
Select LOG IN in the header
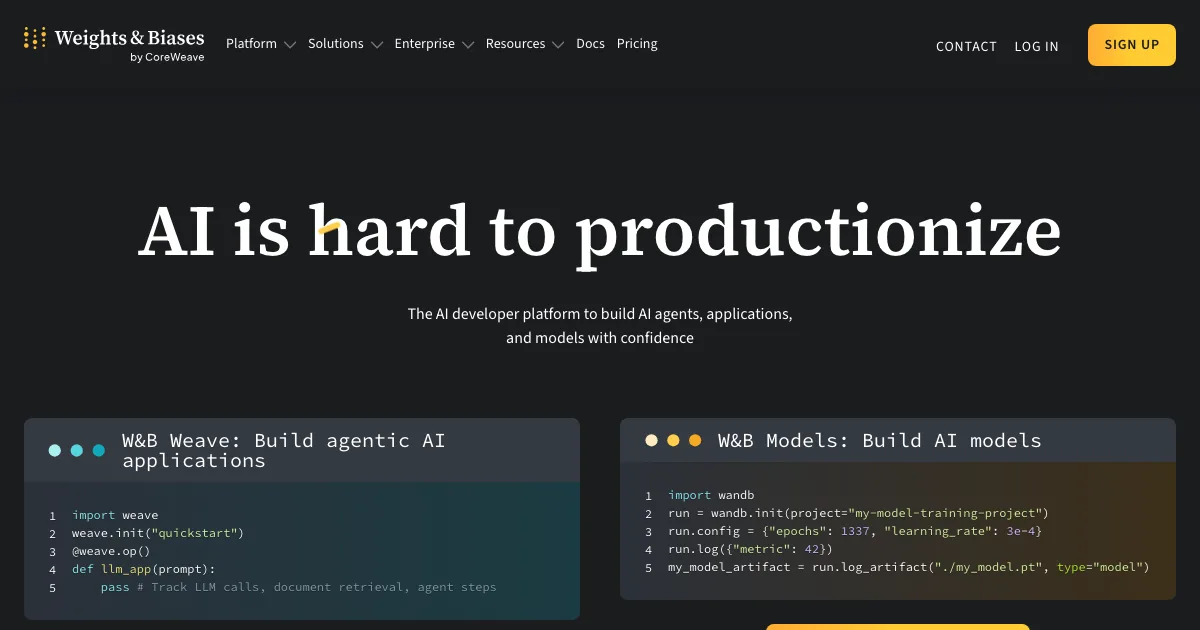click(x=1036, y=46)
